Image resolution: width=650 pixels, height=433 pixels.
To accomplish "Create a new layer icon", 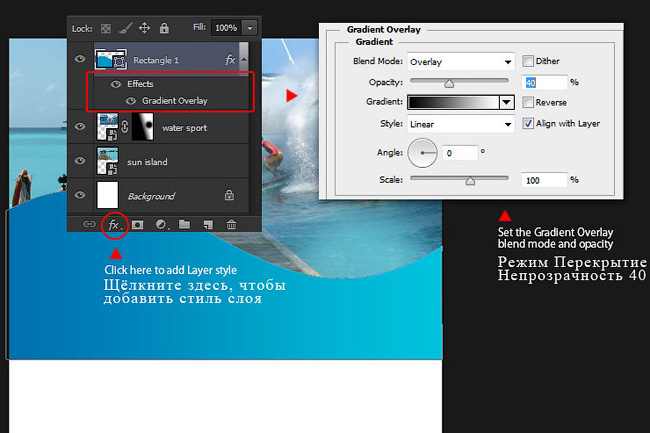I will point(208,225).
